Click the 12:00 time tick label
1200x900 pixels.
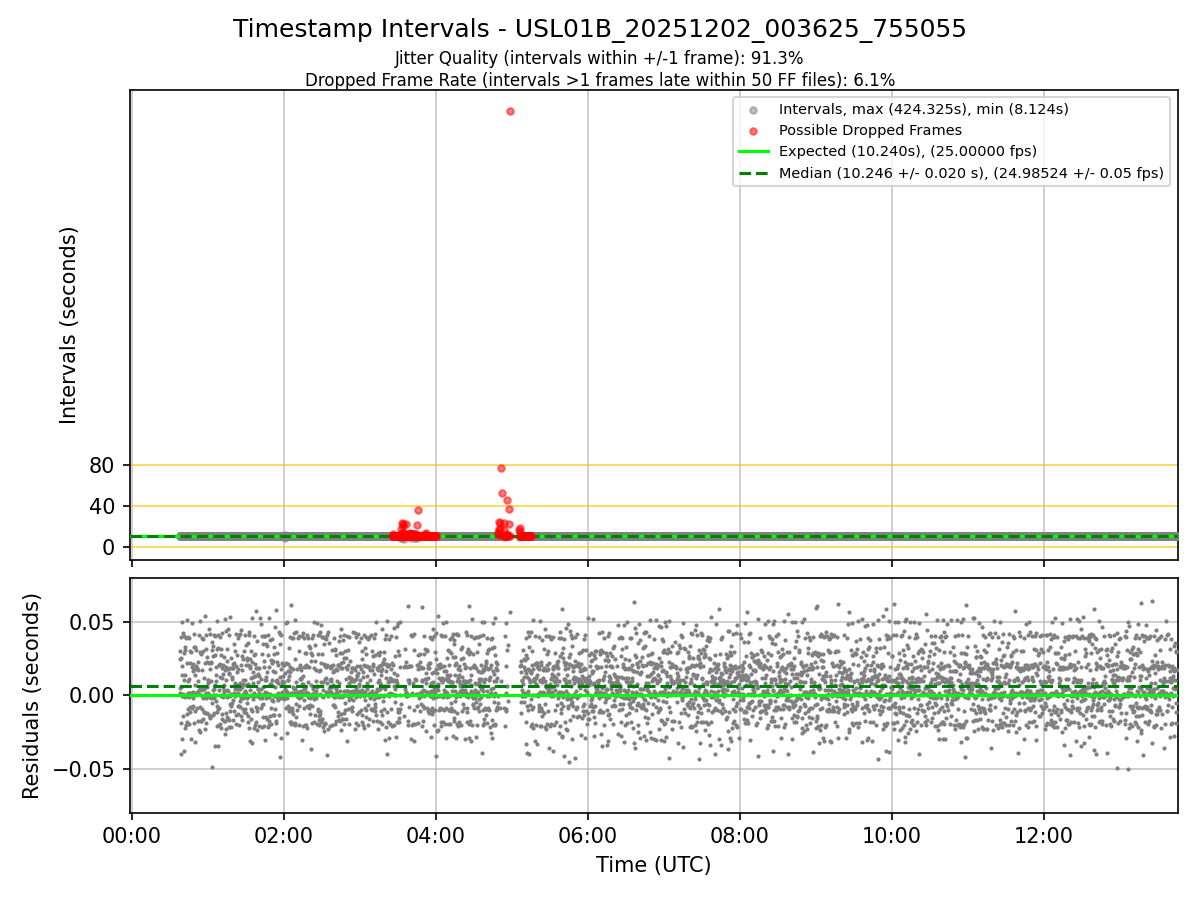(1044, 835)
